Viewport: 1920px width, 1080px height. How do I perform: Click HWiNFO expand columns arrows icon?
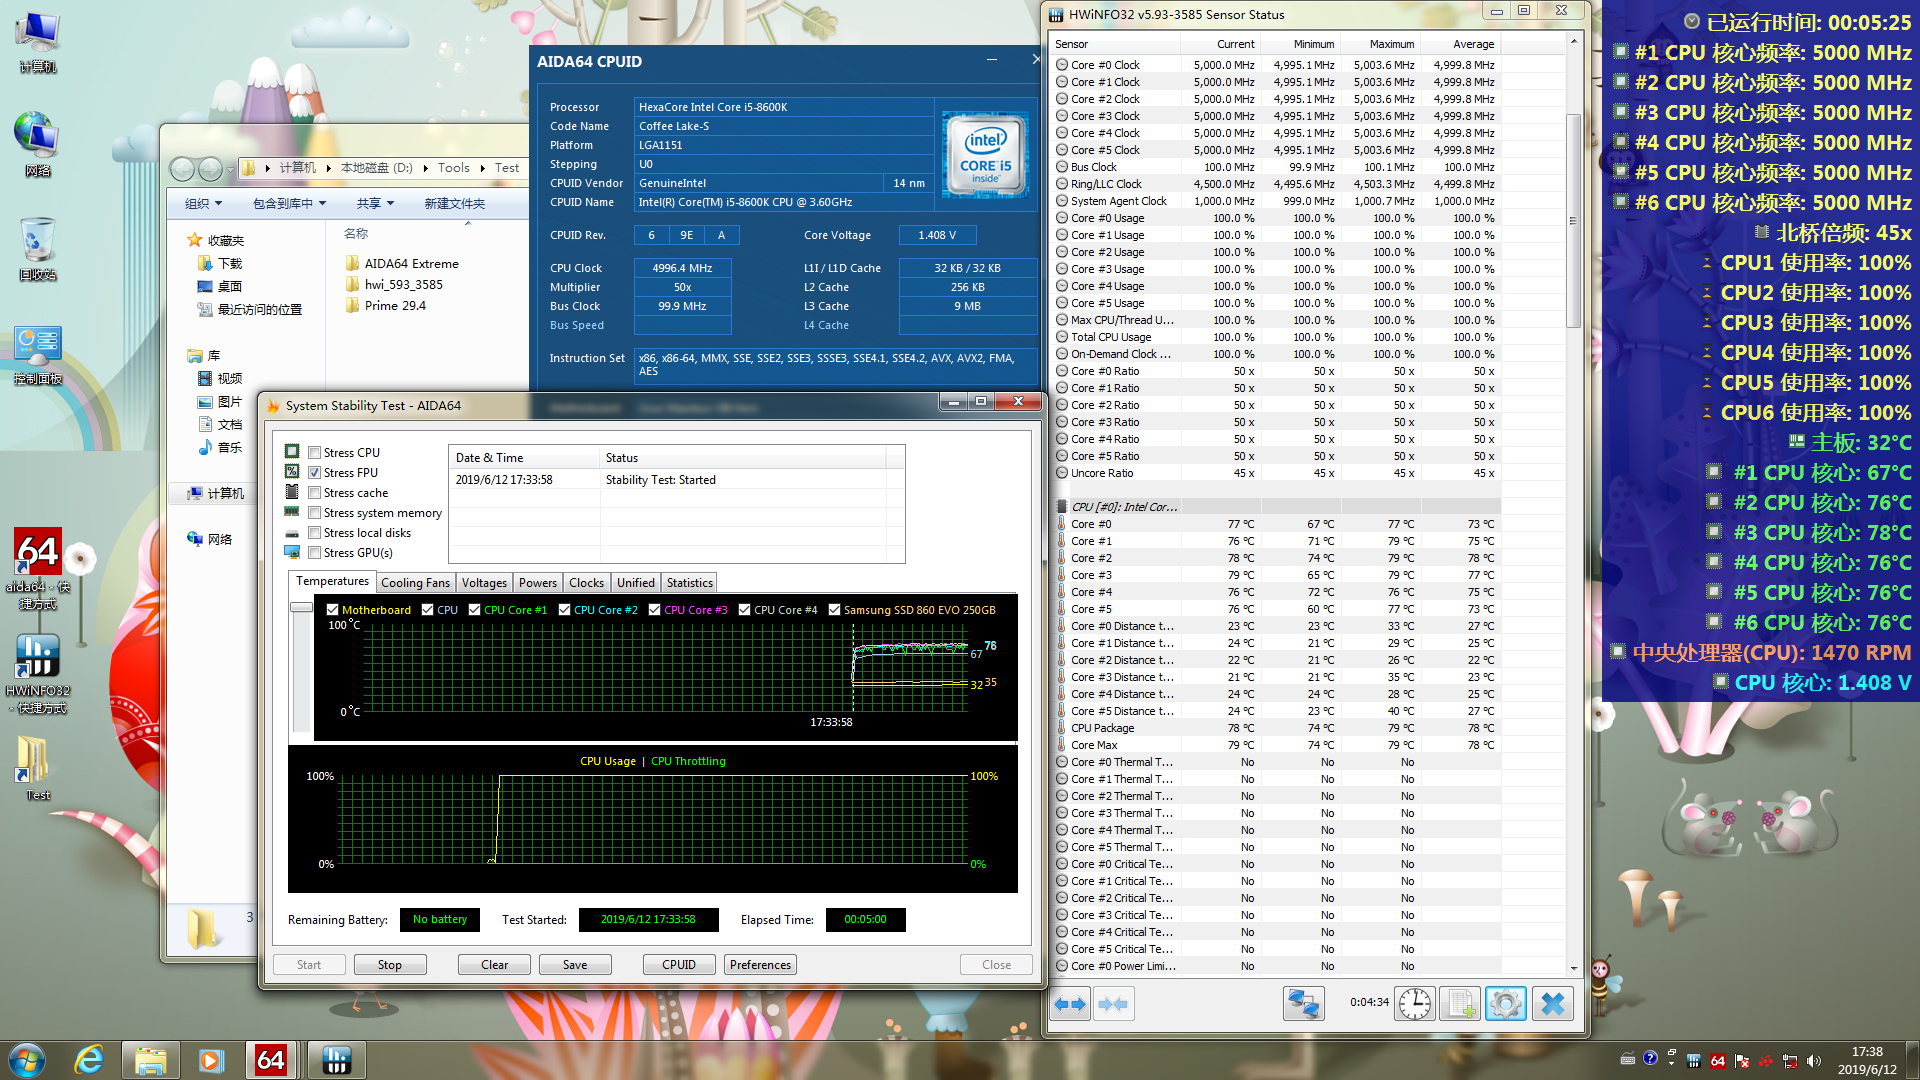pos(1070,1004)
